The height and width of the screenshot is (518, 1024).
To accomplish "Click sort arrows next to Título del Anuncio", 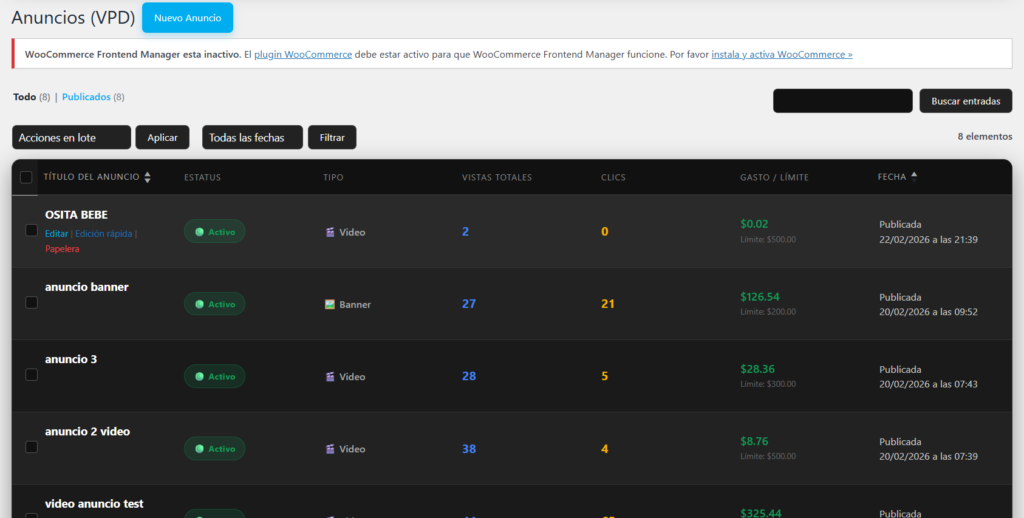I will pyautogui.click(x=148, y=177).
